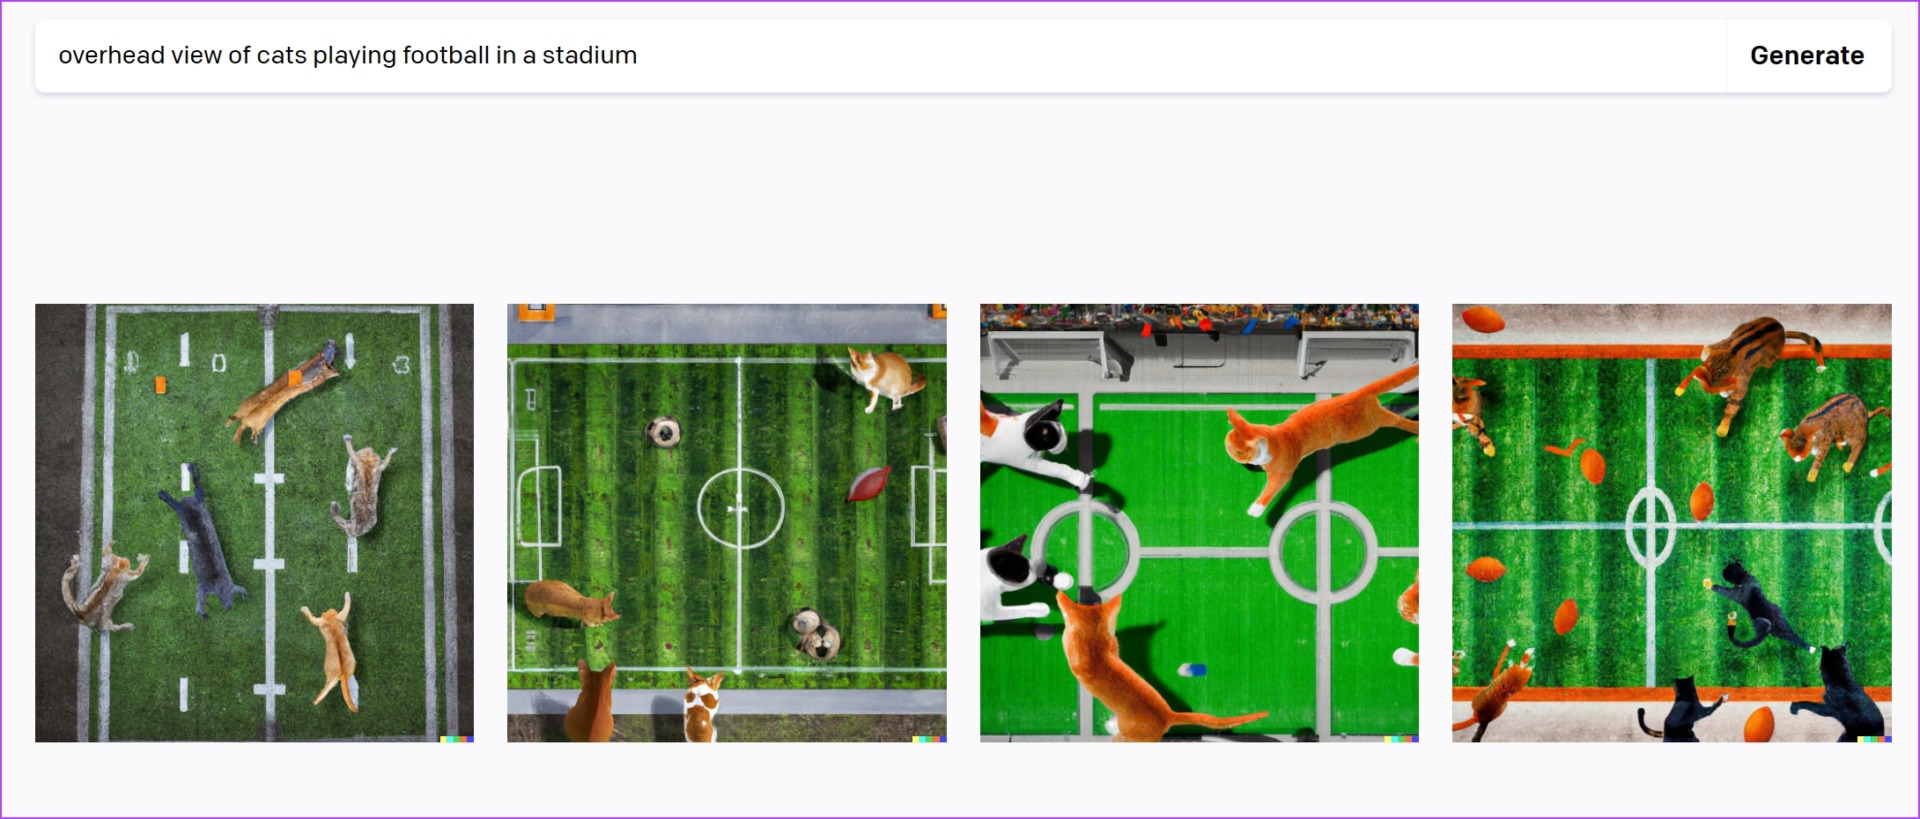Click the red football in the second image

click(868, 484)
